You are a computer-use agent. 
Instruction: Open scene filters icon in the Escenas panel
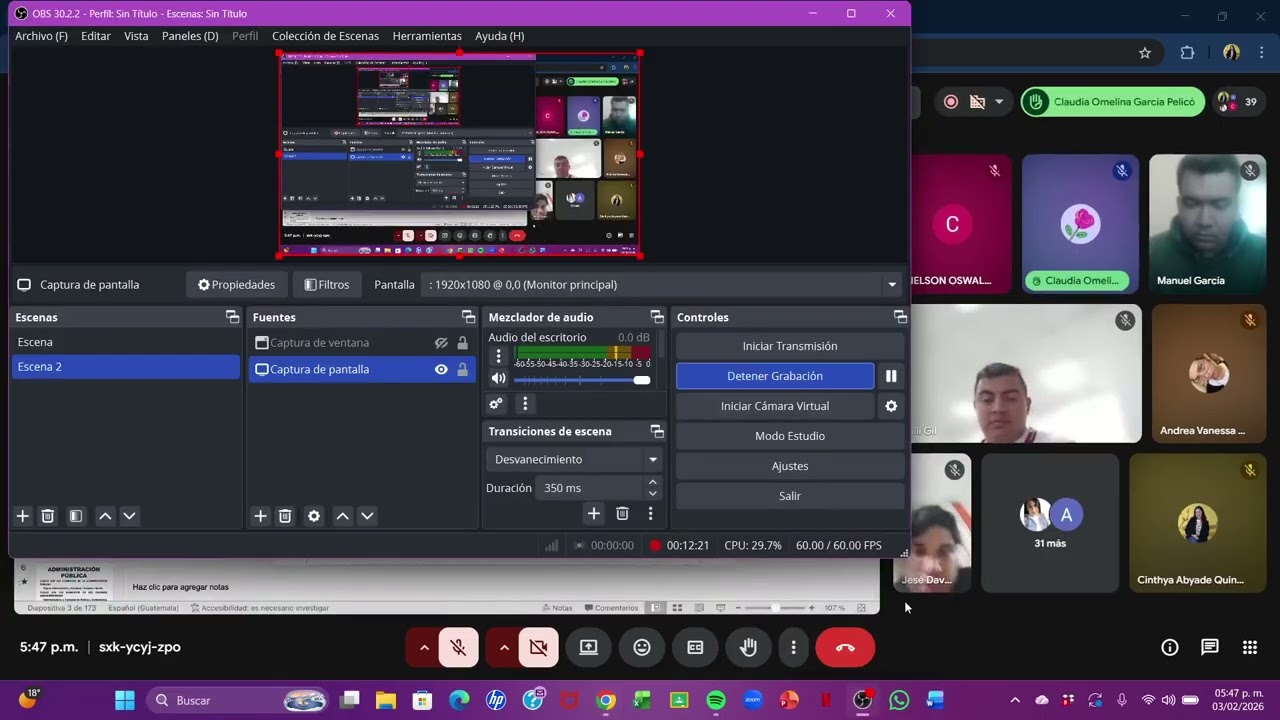[76, 516]
